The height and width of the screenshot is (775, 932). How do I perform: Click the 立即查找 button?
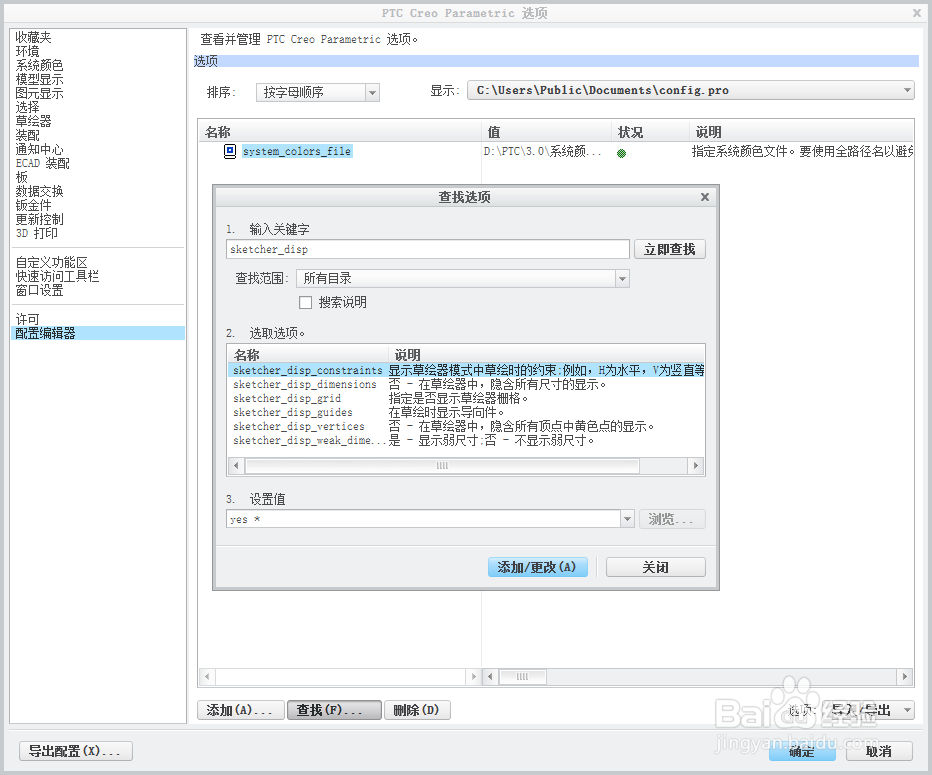click(670, 250)
